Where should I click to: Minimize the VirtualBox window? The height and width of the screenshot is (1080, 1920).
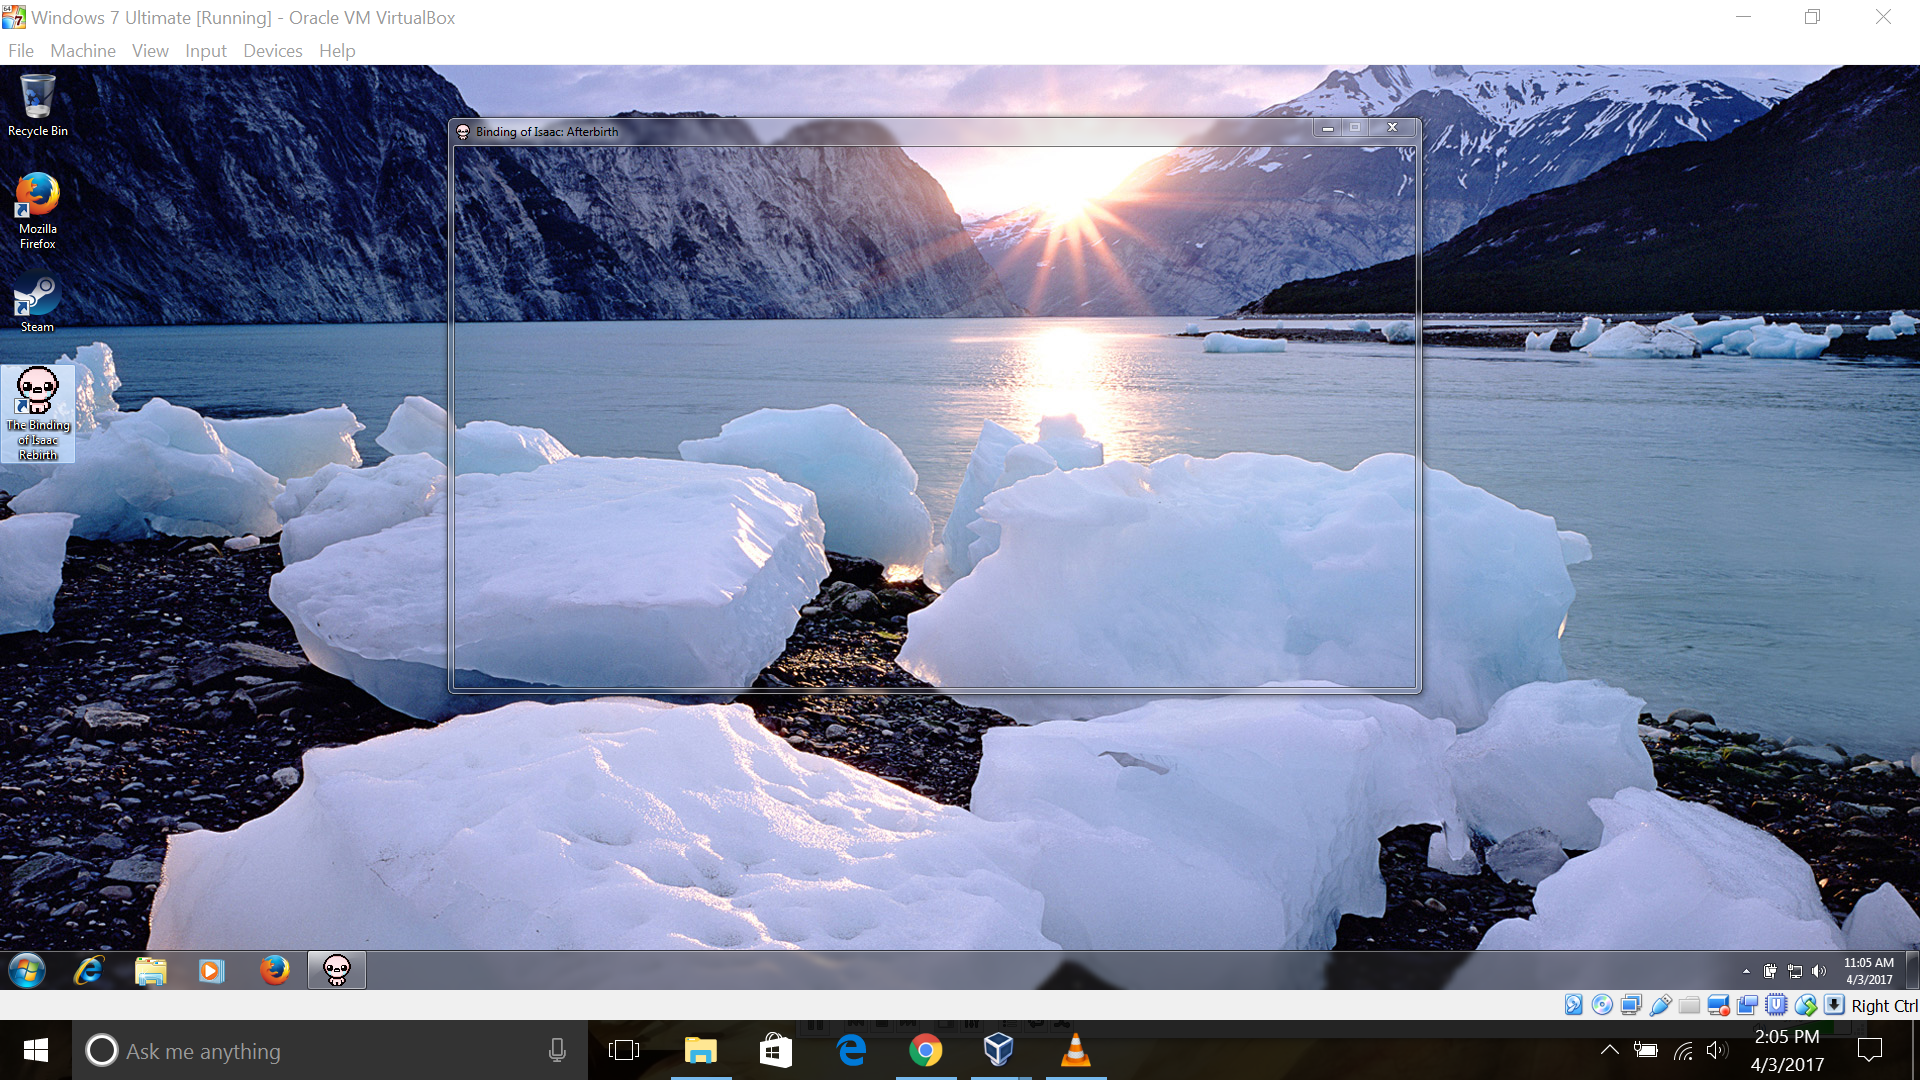pos(1744,17)
